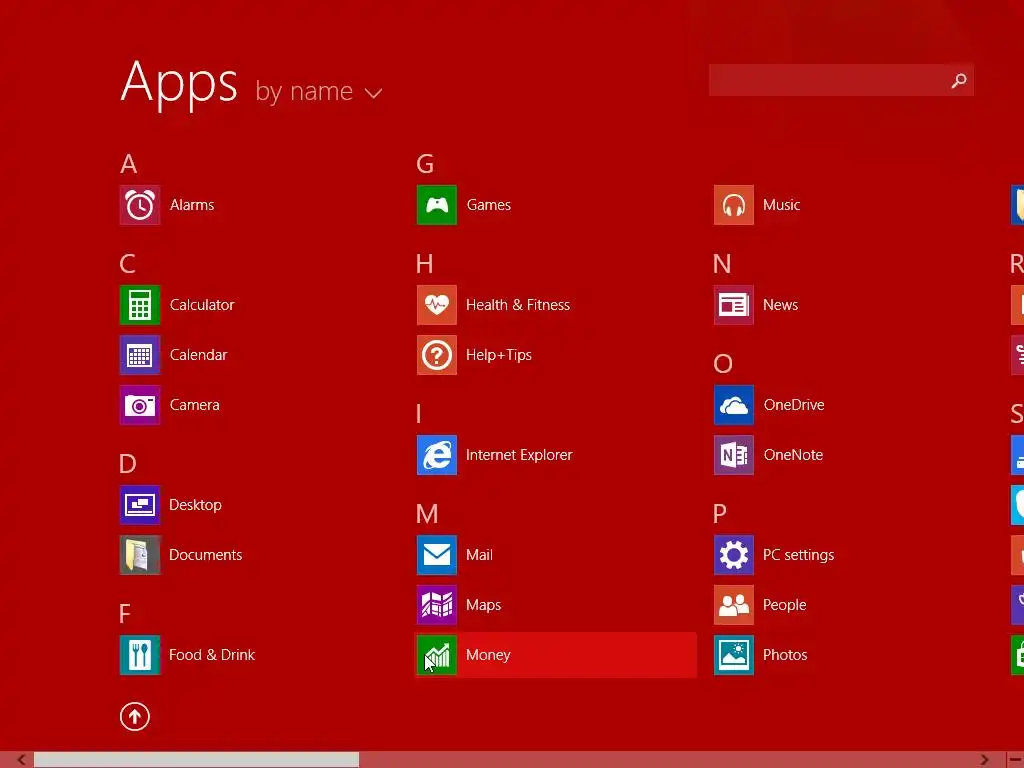
Task: Open the Games controller icon
Action: coord(437,205)
